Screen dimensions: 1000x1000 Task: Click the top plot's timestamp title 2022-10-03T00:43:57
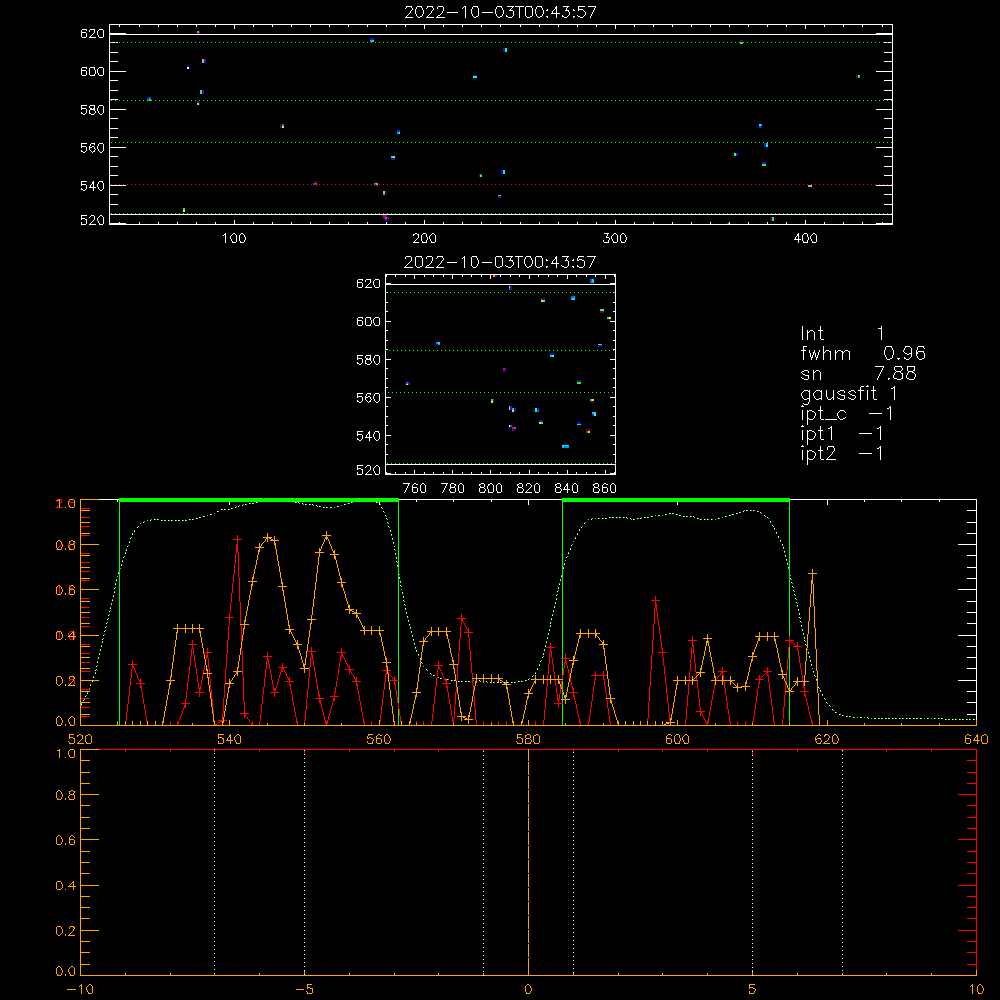pyautogui.click(x=500, y=12)
